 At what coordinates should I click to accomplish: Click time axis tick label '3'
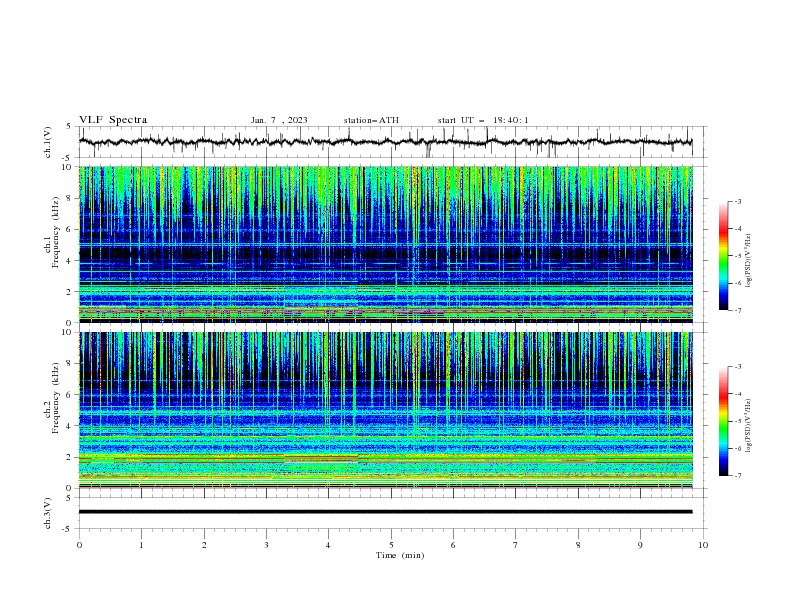(x=266, y=545)
